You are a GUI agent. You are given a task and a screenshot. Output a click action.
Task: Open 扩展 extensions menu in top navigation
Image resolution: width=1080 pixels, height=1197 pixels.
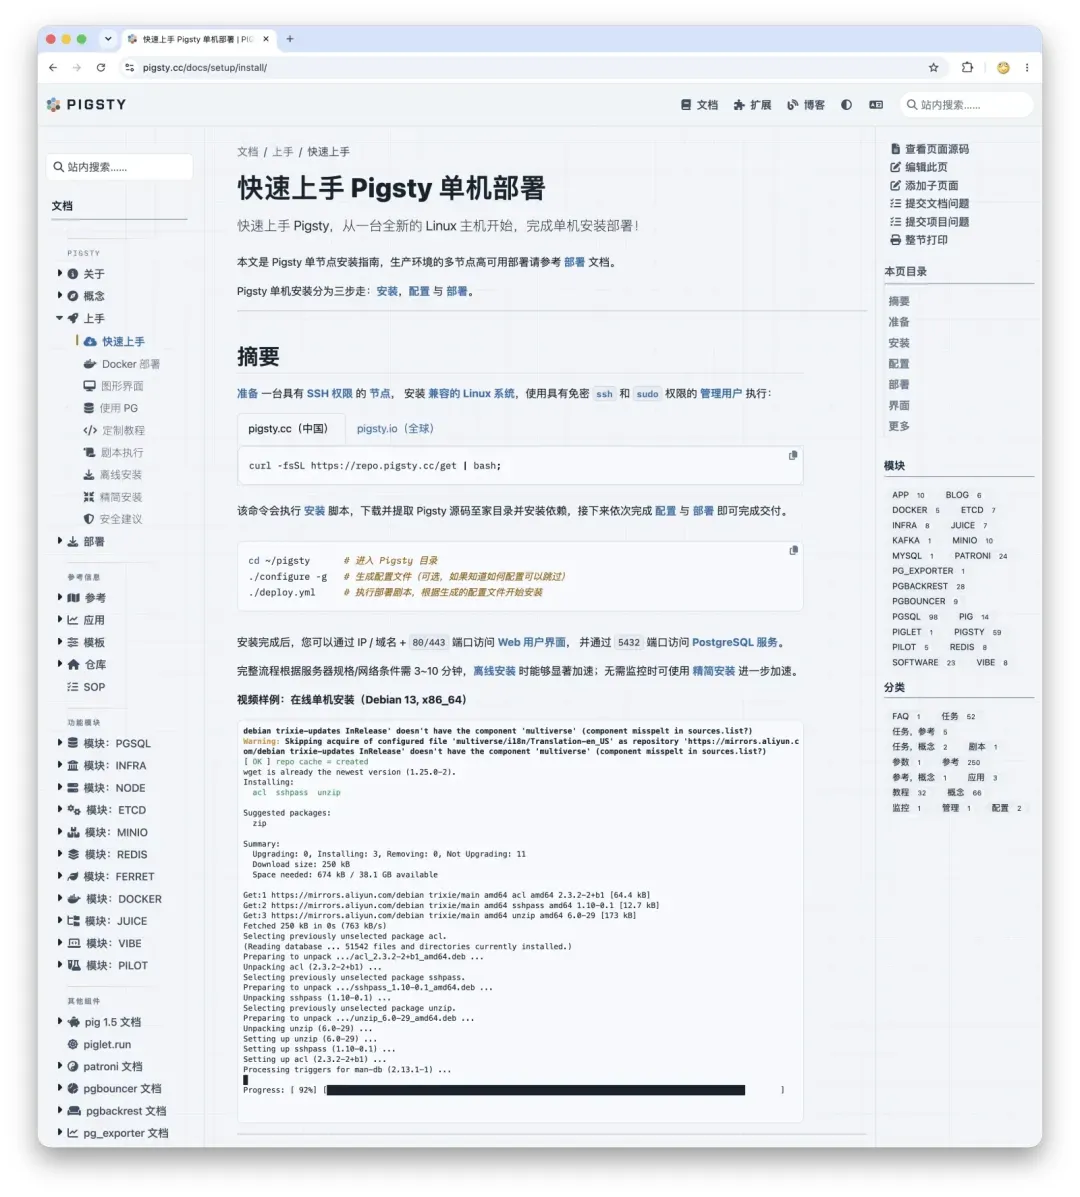pos(752,105)
